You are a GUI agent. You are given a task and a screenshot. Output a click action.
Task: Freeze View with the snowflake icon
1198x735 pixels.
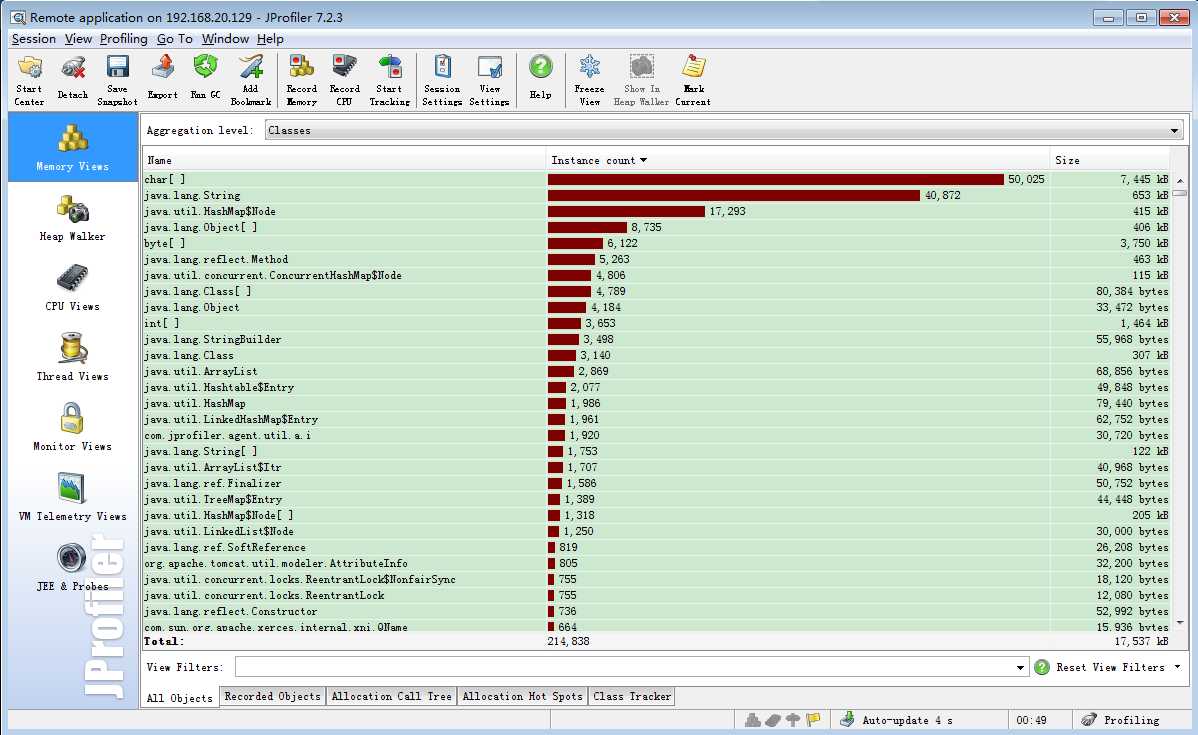(x=589, y=67)
